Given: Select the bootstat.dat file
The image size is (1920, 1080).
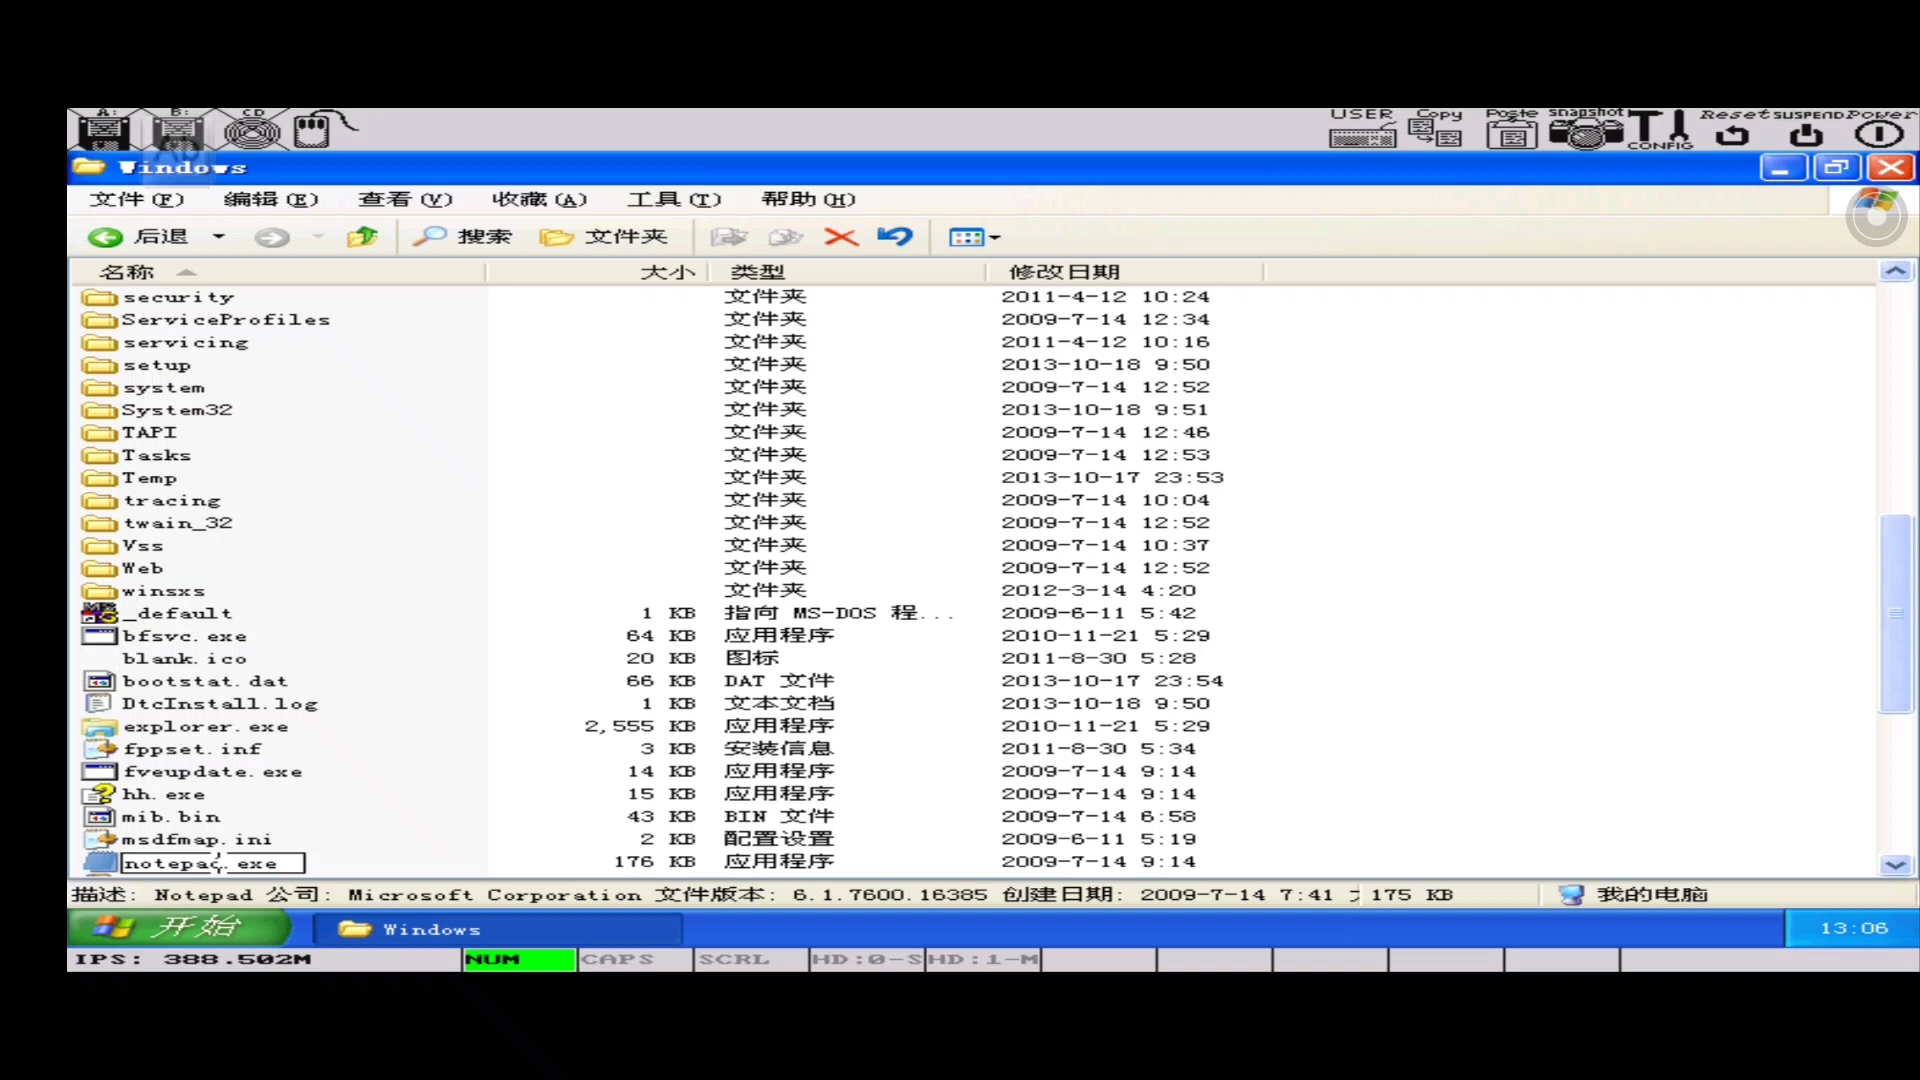Looking at the screenshot, I should point(186,681).
